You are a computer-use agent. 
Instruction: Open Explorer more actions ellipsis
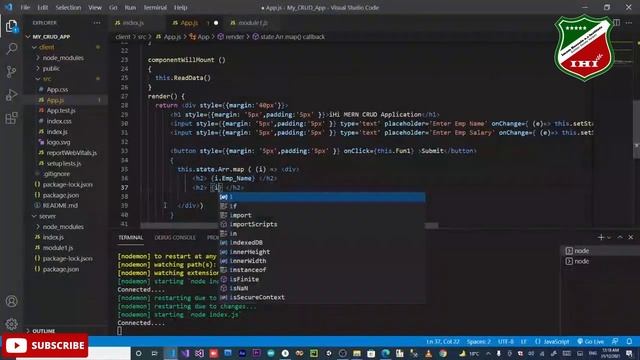97,23
